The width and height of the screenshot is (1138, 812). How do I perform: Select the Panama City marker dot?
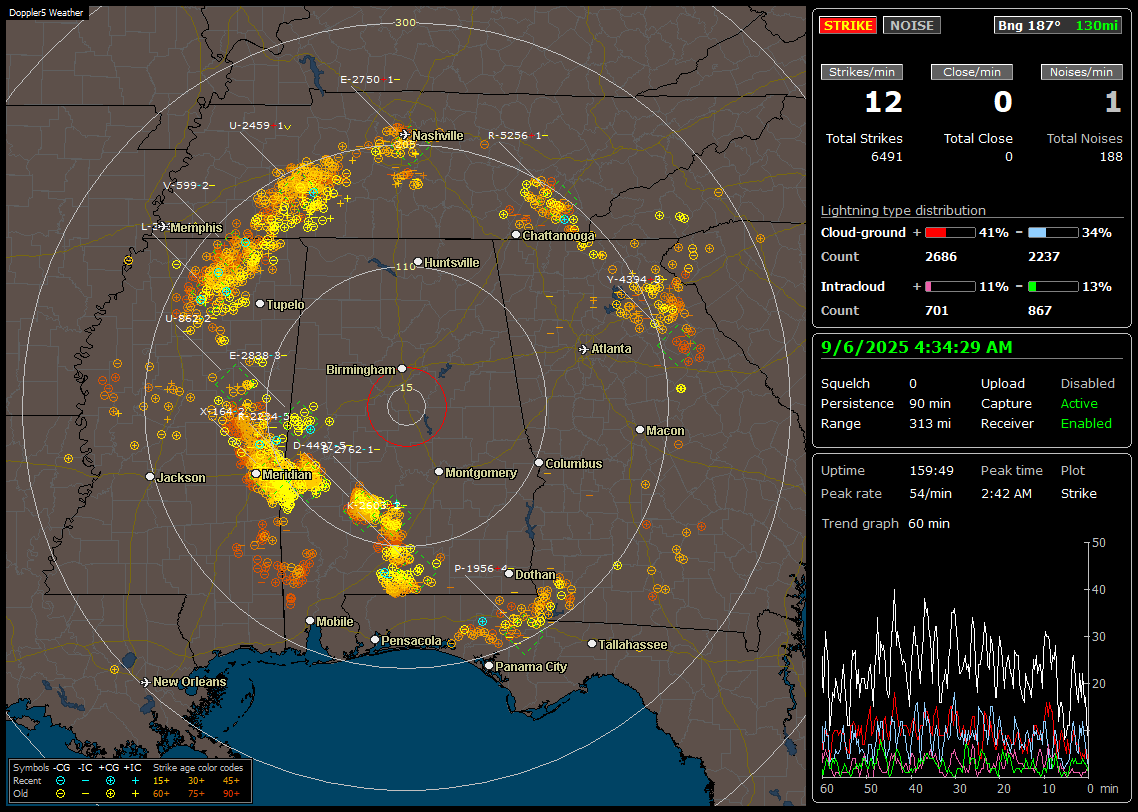coord(489,665)
